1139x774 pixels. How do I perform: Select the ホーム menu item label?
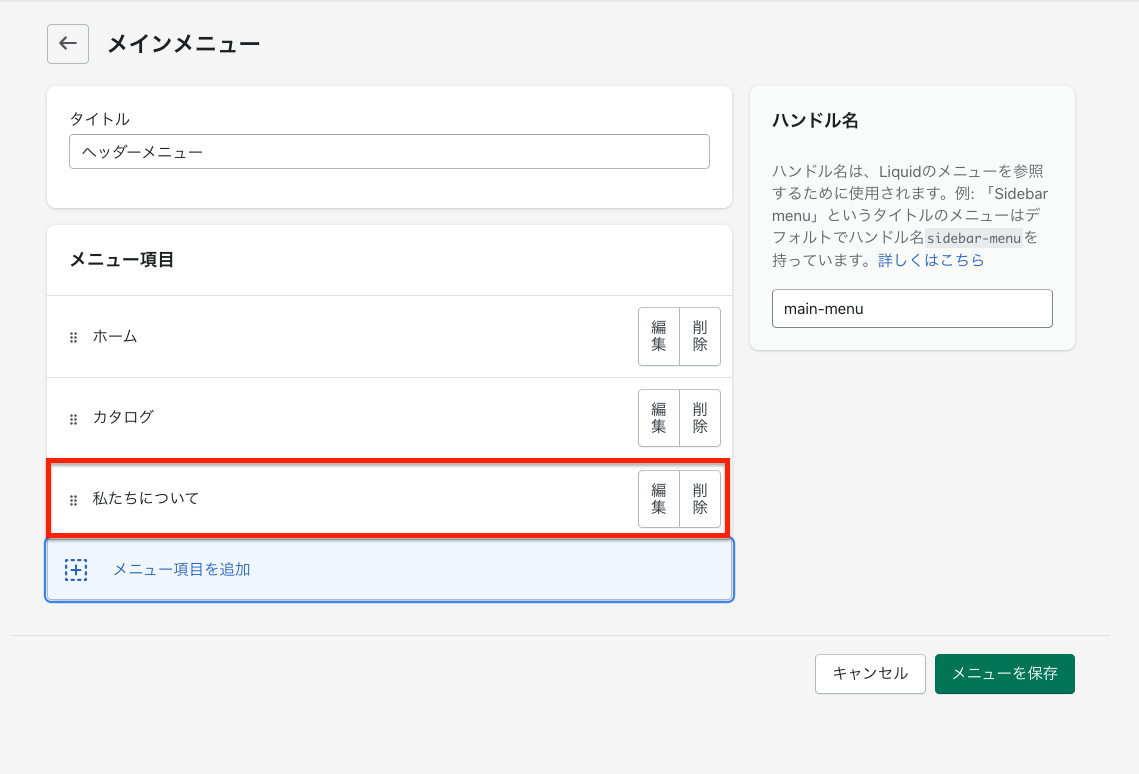point(115,336)
